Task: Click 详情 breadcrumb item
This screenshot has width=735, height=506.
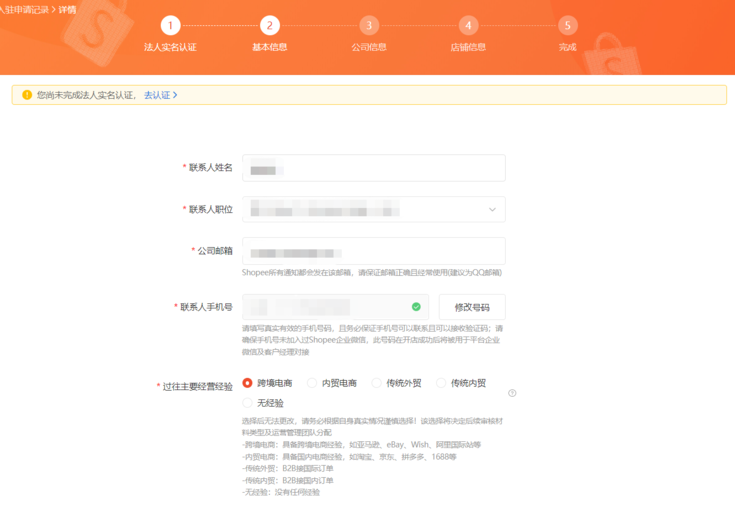Action: click(67, 9)
